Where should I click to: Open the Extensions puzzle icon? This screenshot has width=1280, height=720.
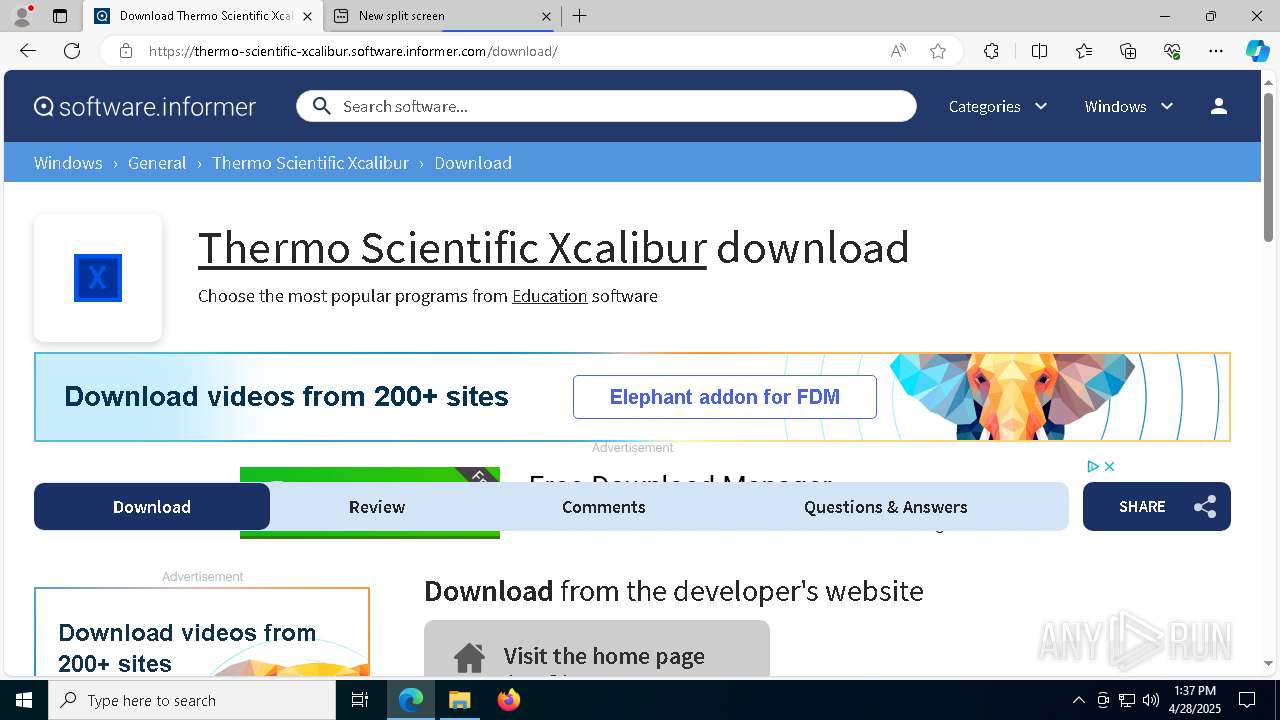991,51
